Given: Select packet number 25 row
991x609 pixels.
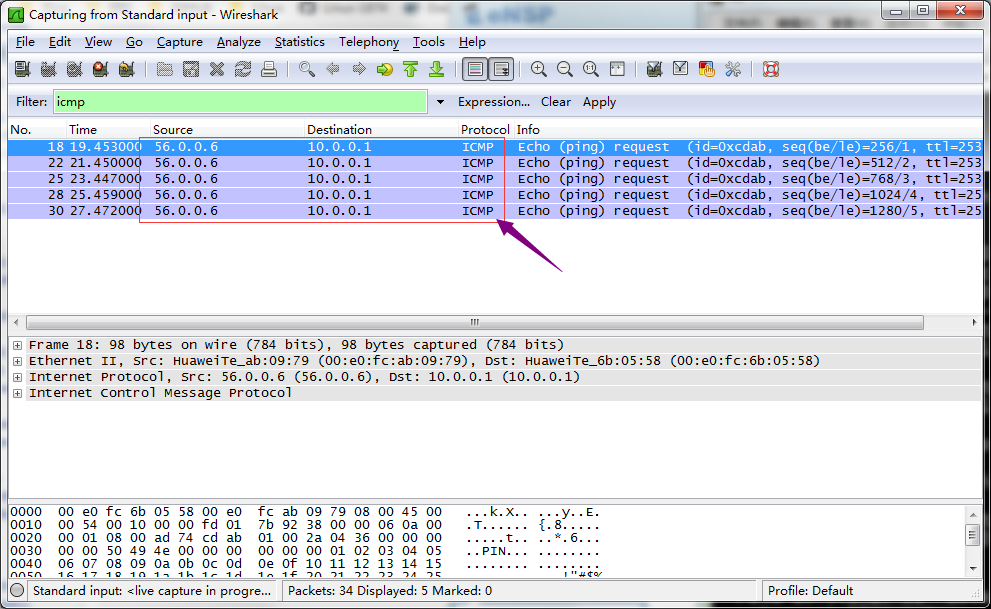Looking at the screenshot, I should [495, 179].
